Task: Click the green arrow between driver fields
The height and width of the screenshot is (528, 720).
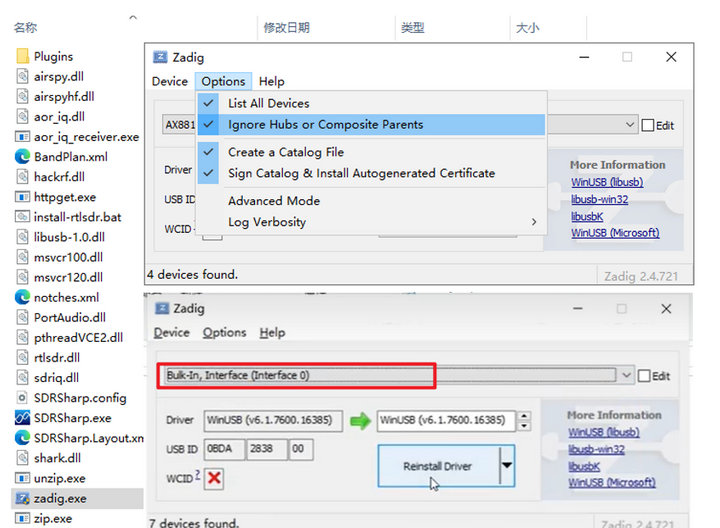Action: click(360, 421)
